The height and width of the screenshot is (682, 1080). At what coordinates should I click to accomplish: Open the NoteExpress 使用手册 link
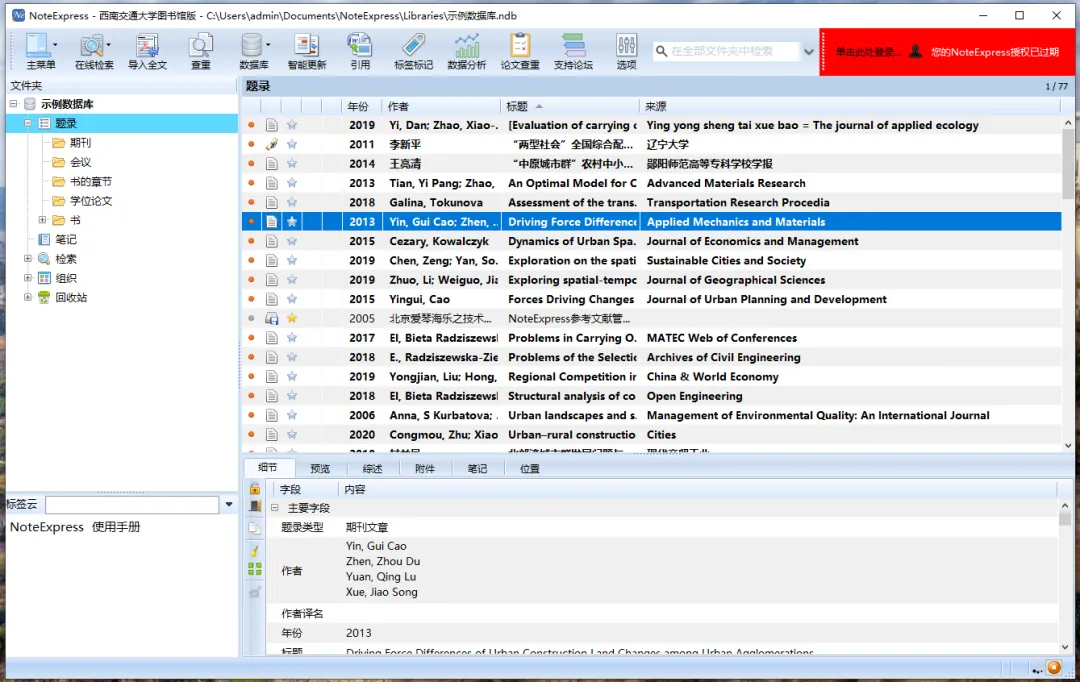[75, 527]
